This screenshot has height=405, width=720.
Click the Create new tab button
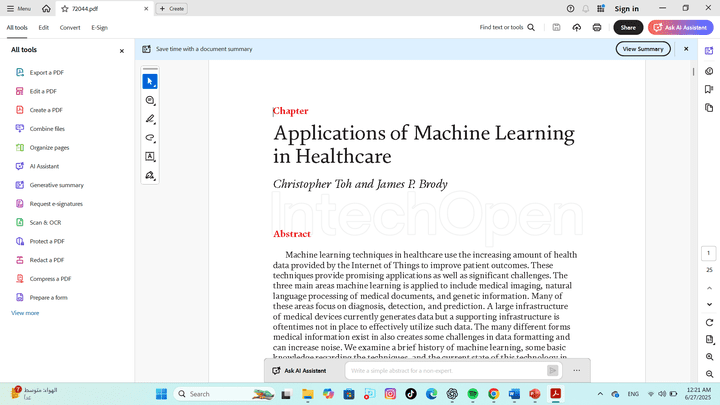tap(172, 9)
